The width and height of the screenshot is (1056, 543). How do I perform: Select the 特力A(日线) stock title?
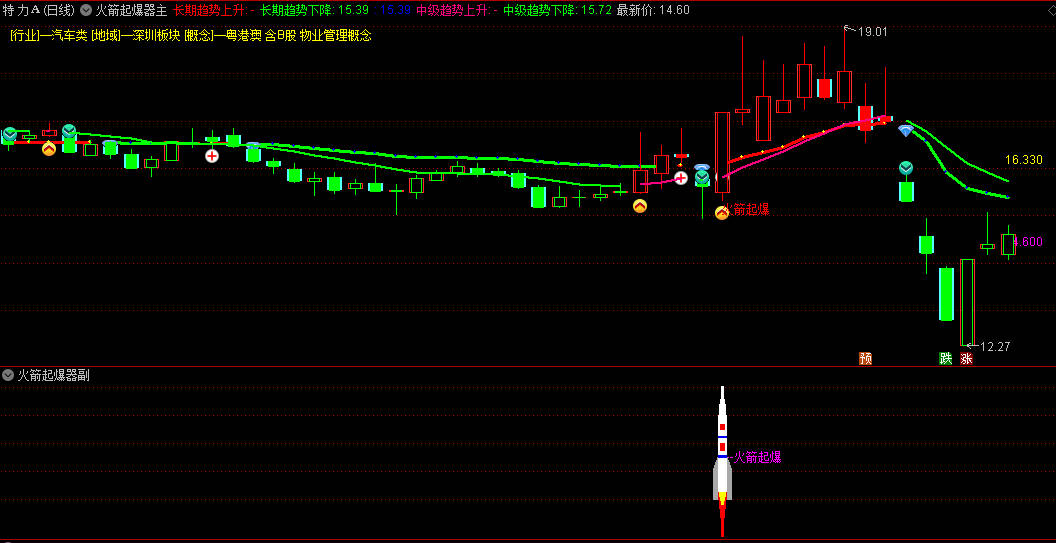[38, 10]
